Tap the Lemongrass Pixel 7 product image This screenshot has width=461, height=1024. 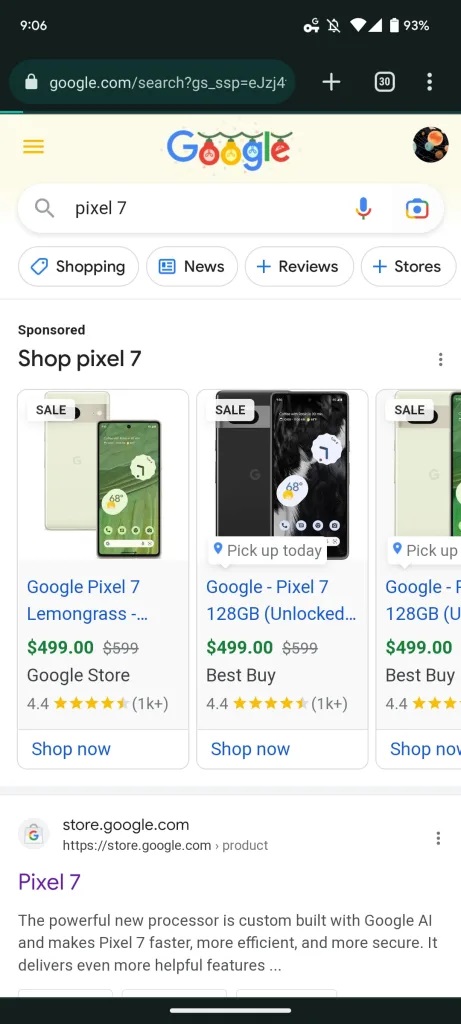103,475
